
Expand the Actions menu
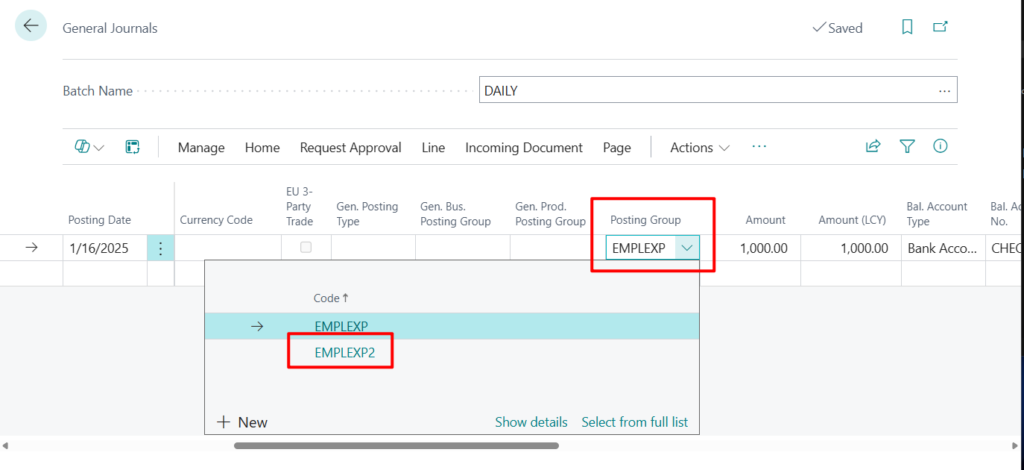click(699, 147)
